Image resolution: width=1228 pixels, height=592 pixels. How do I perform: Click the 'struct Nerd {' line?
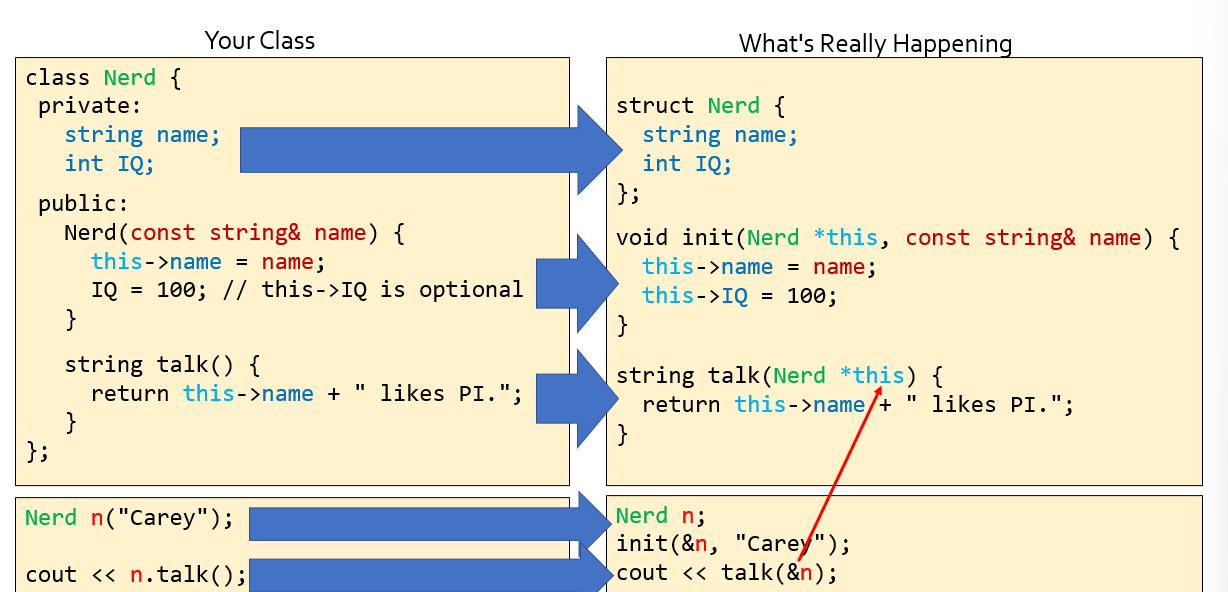coord(701,106)
